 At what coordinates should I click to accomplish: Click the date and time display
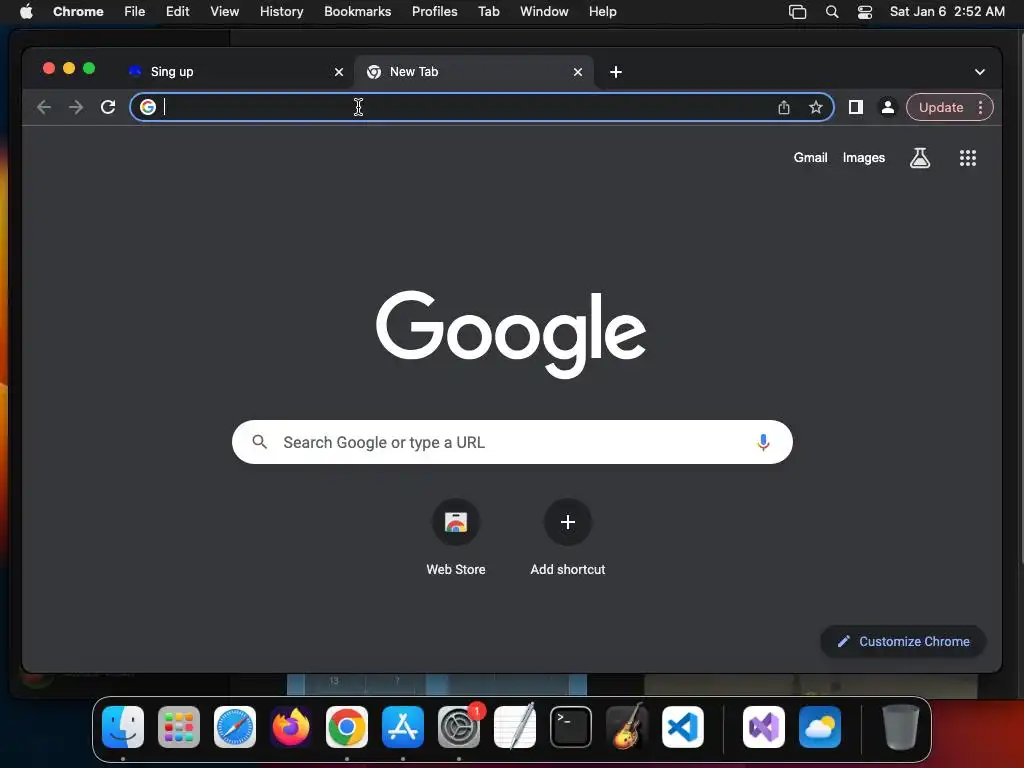click(x=947, y=12)
